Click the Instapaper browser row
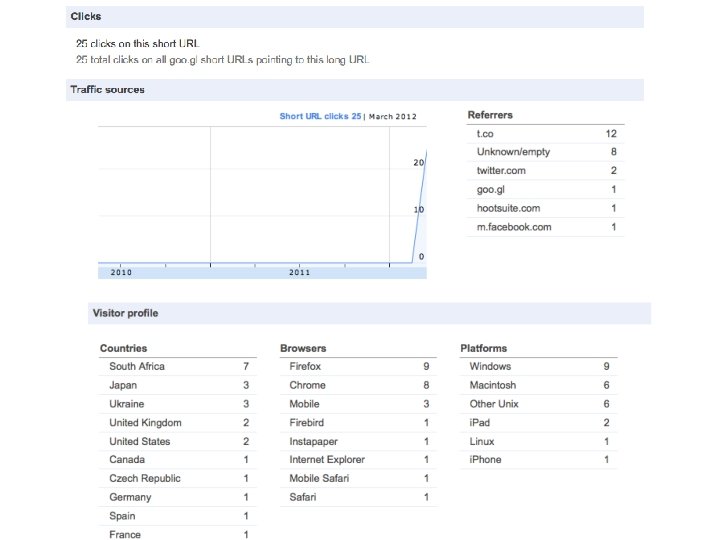This screenshot has height=540, width=720. [x=313, y=441]
